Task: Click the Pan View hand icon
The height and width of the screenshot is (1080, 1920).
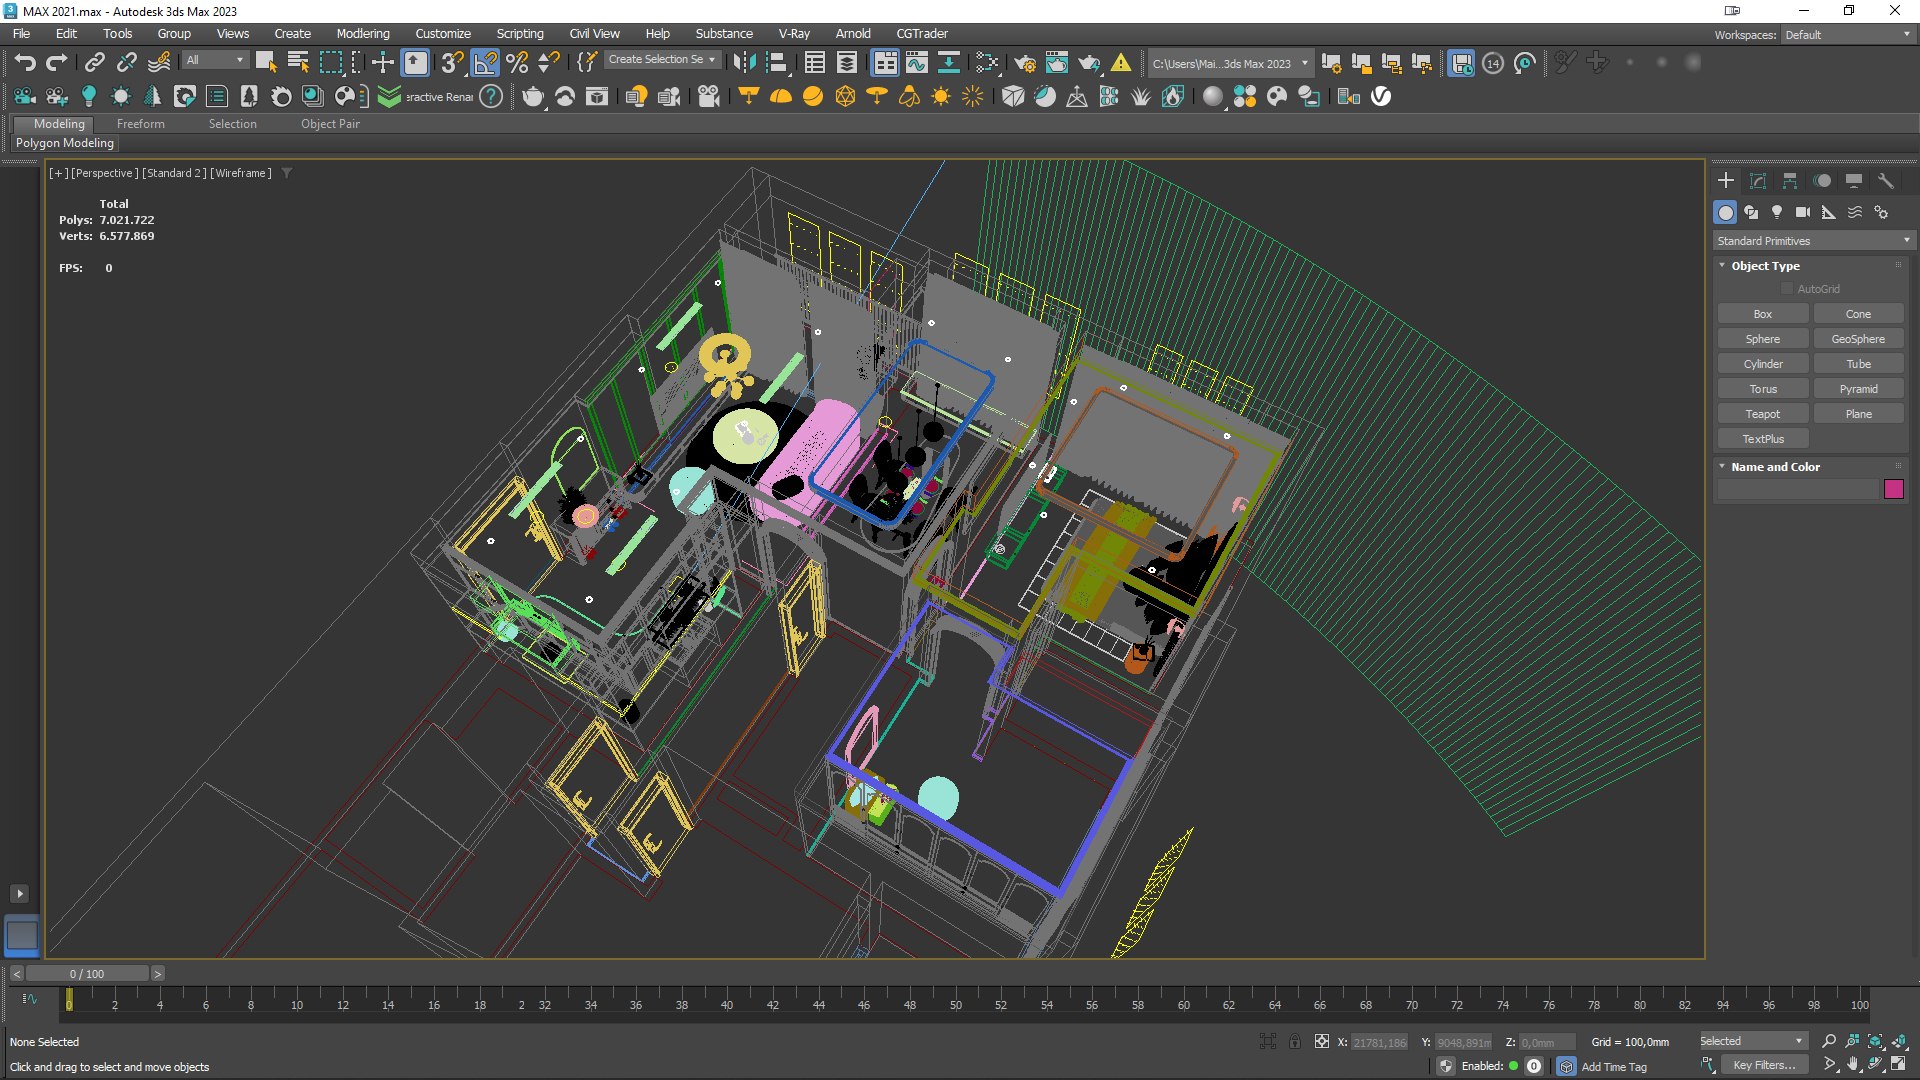Action: (1853, 1065)
